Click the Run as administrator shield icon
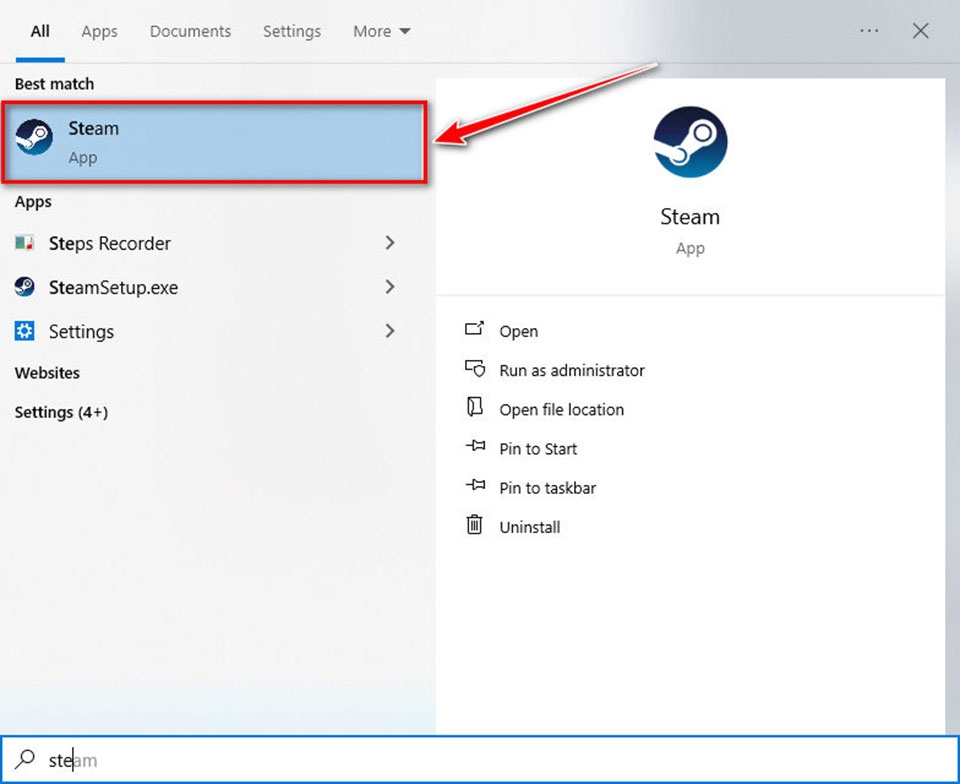 [475, 370]
